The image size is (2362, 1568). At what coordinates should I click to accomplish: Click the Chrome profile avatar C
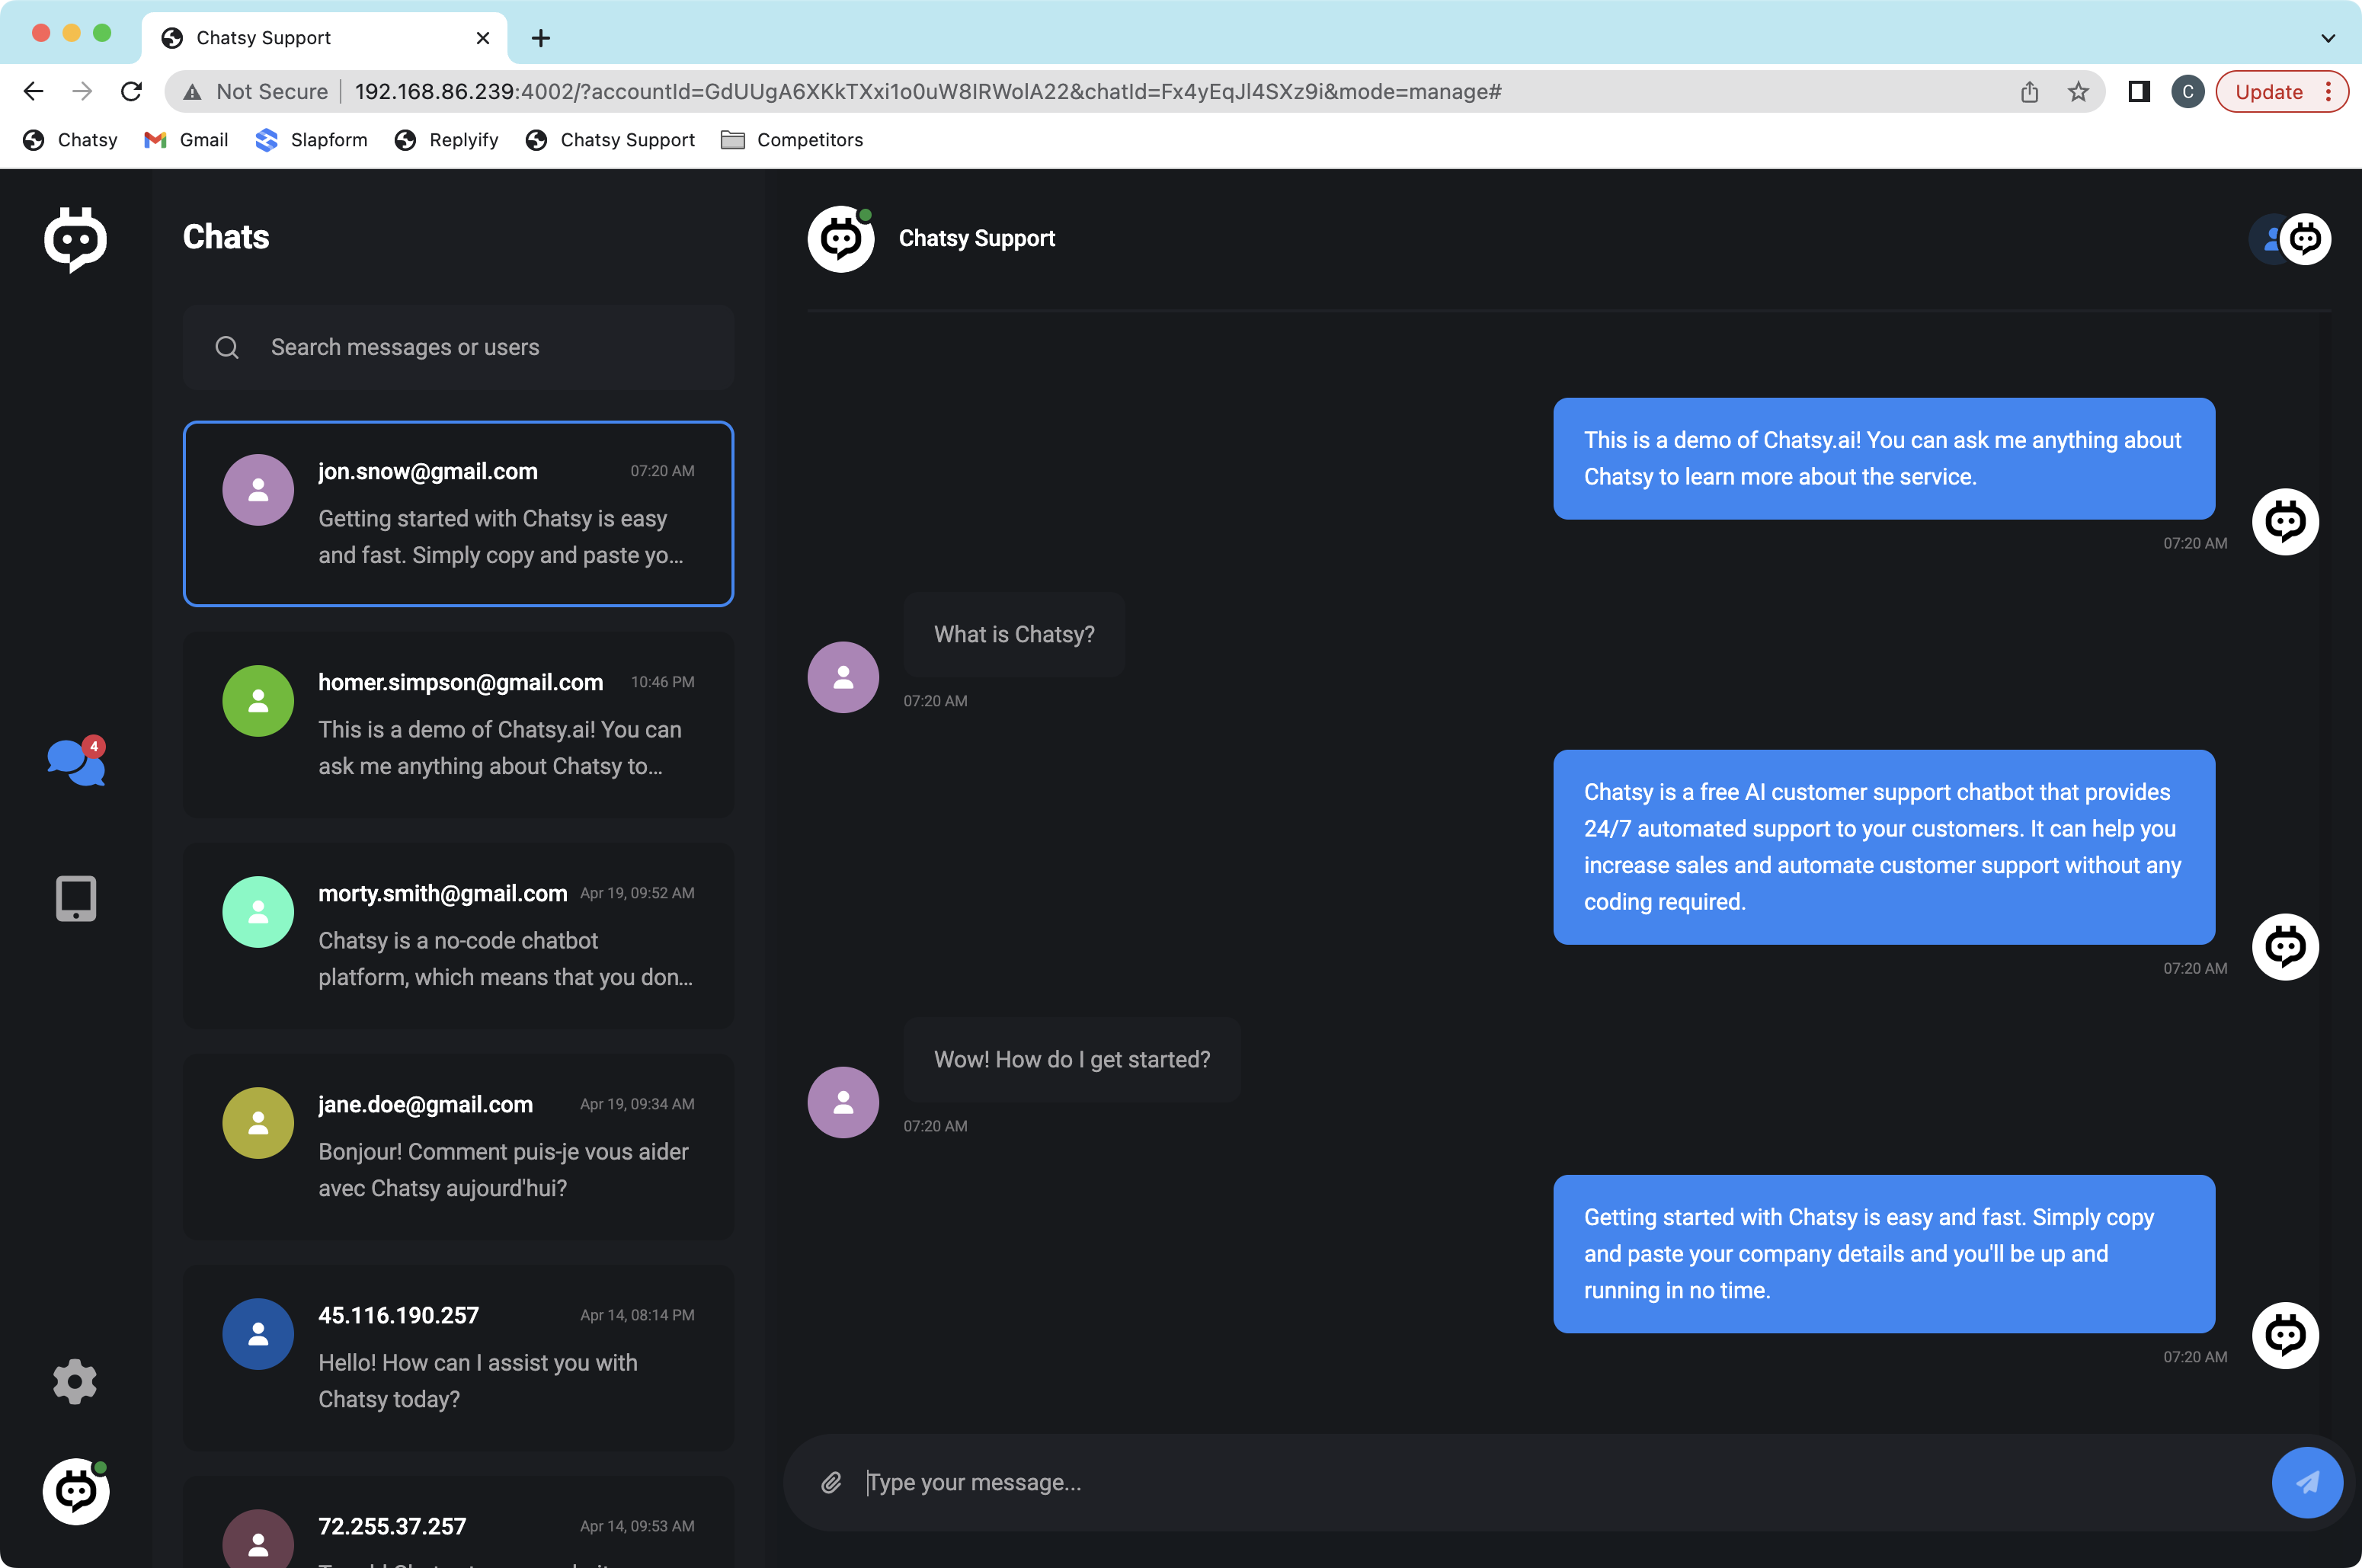point(2187,92)
